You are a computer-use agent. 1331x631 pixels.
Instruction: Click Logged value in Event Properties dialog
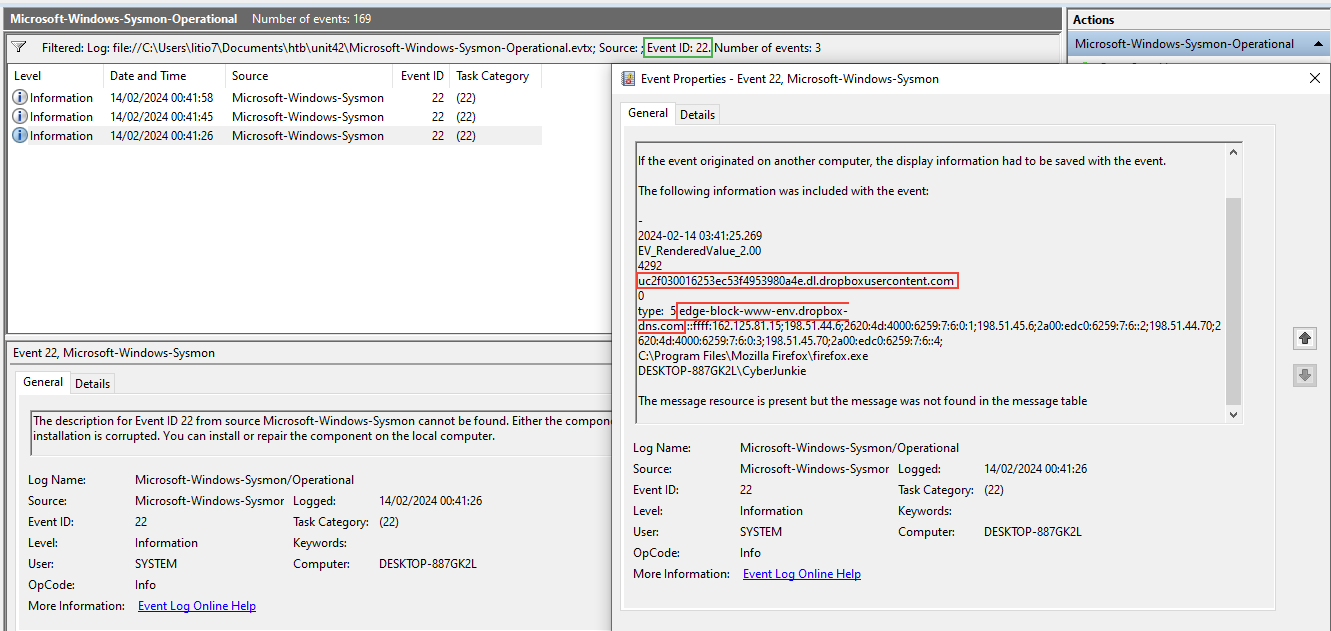1035,469
